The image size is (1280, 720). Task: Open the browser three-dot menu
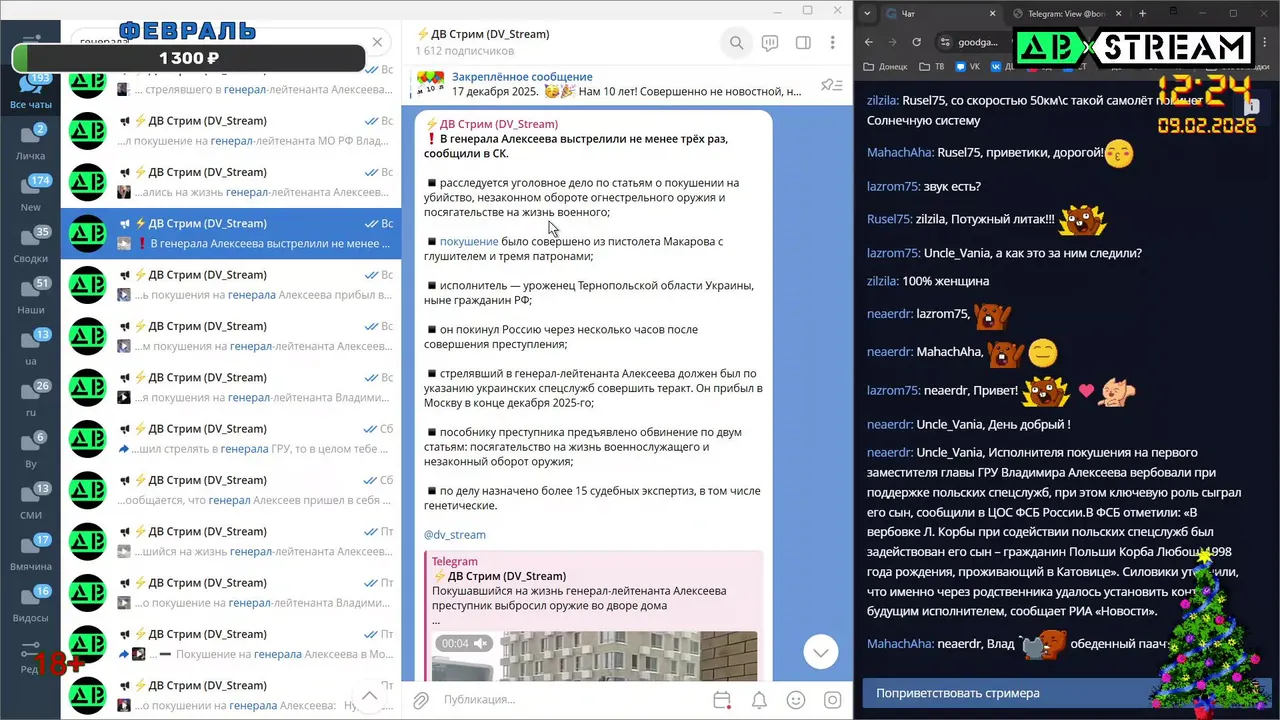click(1264, 42)
